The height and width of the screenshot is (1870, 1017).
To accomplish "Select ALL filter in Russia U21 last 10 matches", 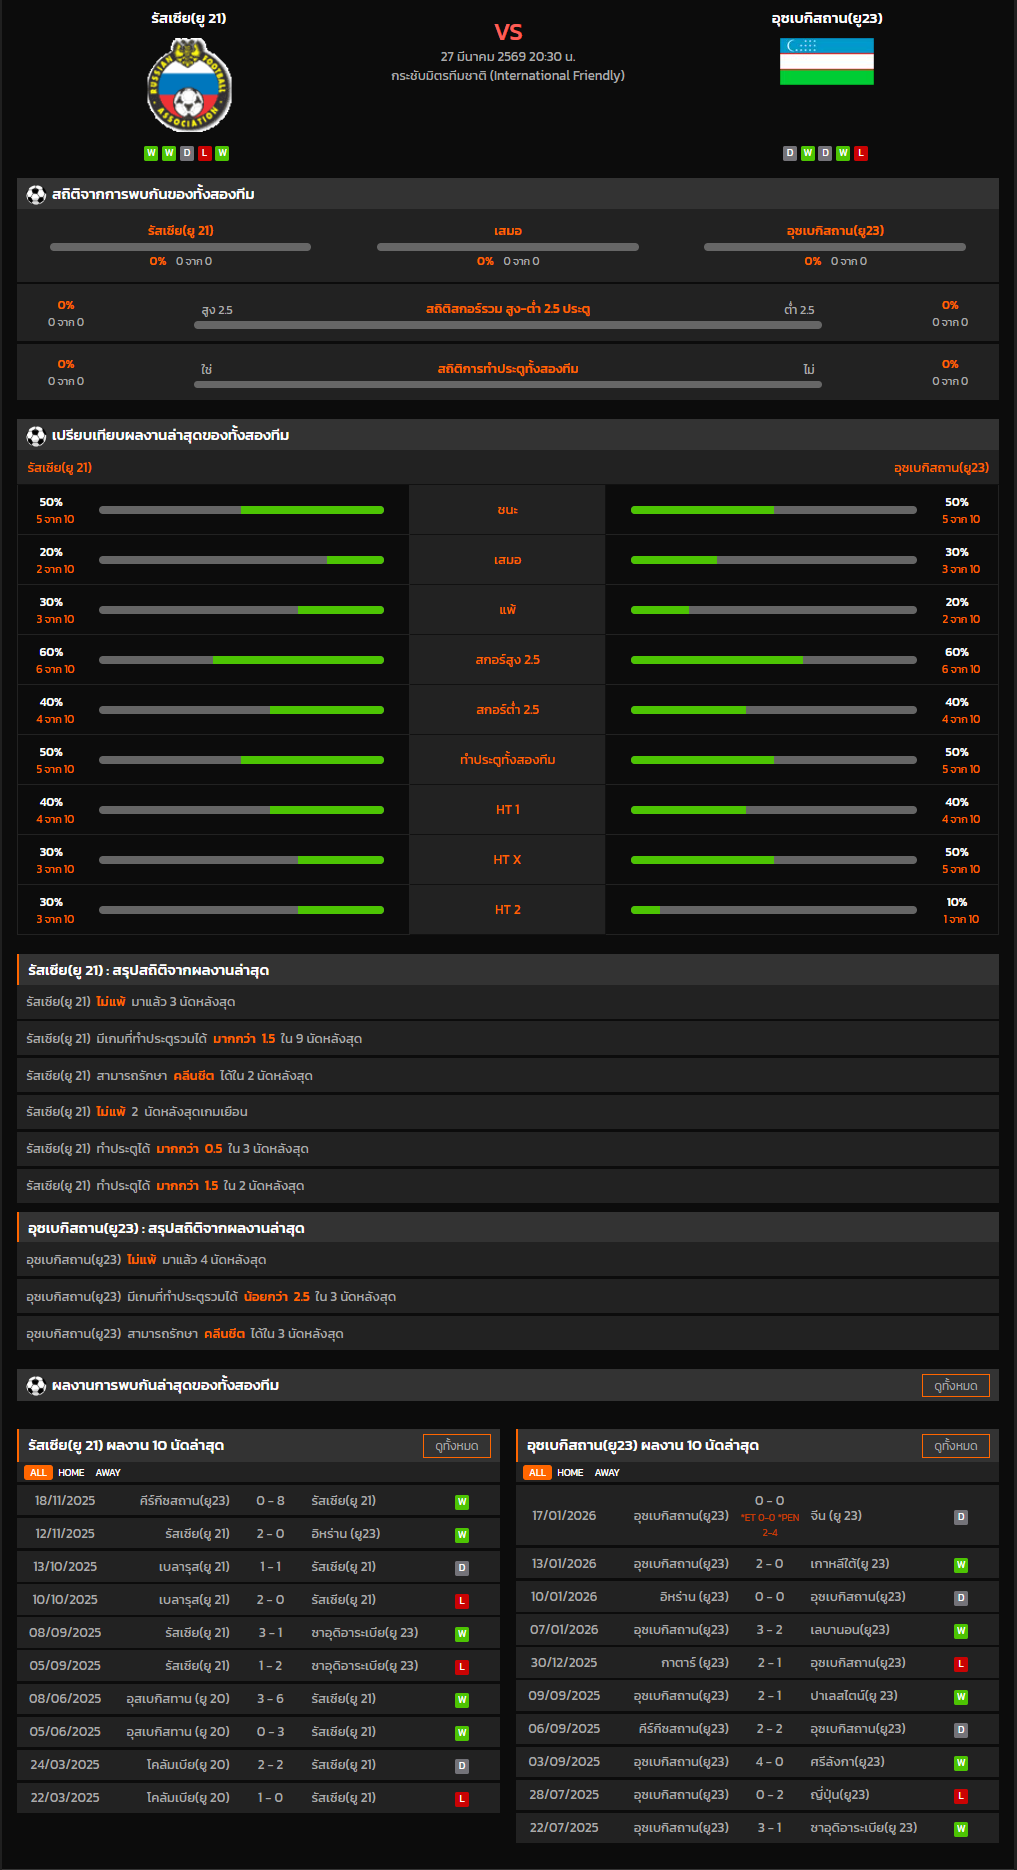I will (x=38, y=1473).
